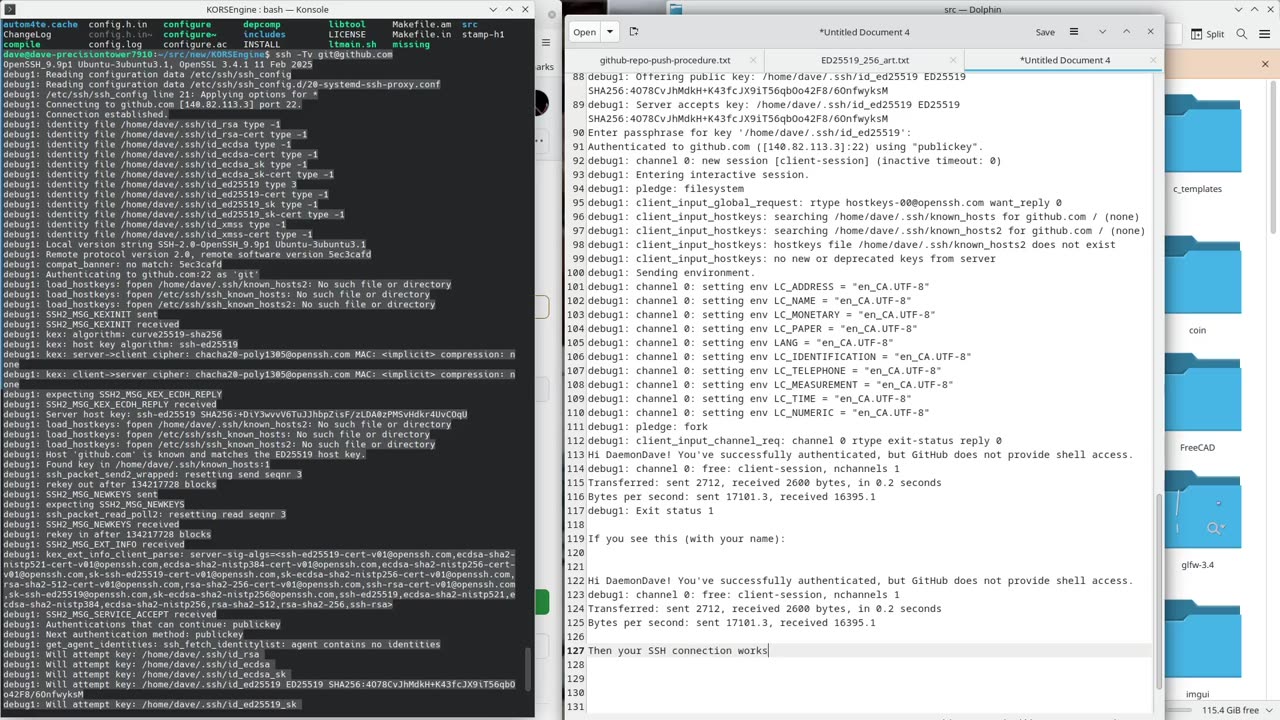Click 'debug1: pledge: fork' line

(x=647, y=427)
